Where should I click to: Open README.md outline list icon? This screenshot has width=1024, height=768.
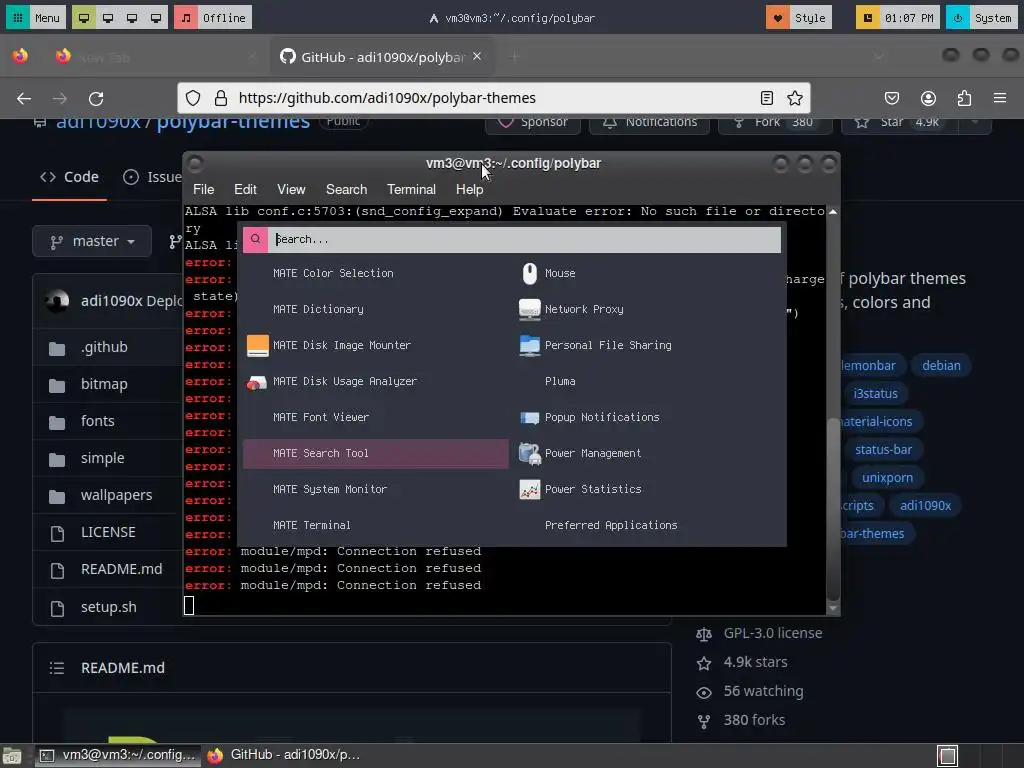pos(57,668)
